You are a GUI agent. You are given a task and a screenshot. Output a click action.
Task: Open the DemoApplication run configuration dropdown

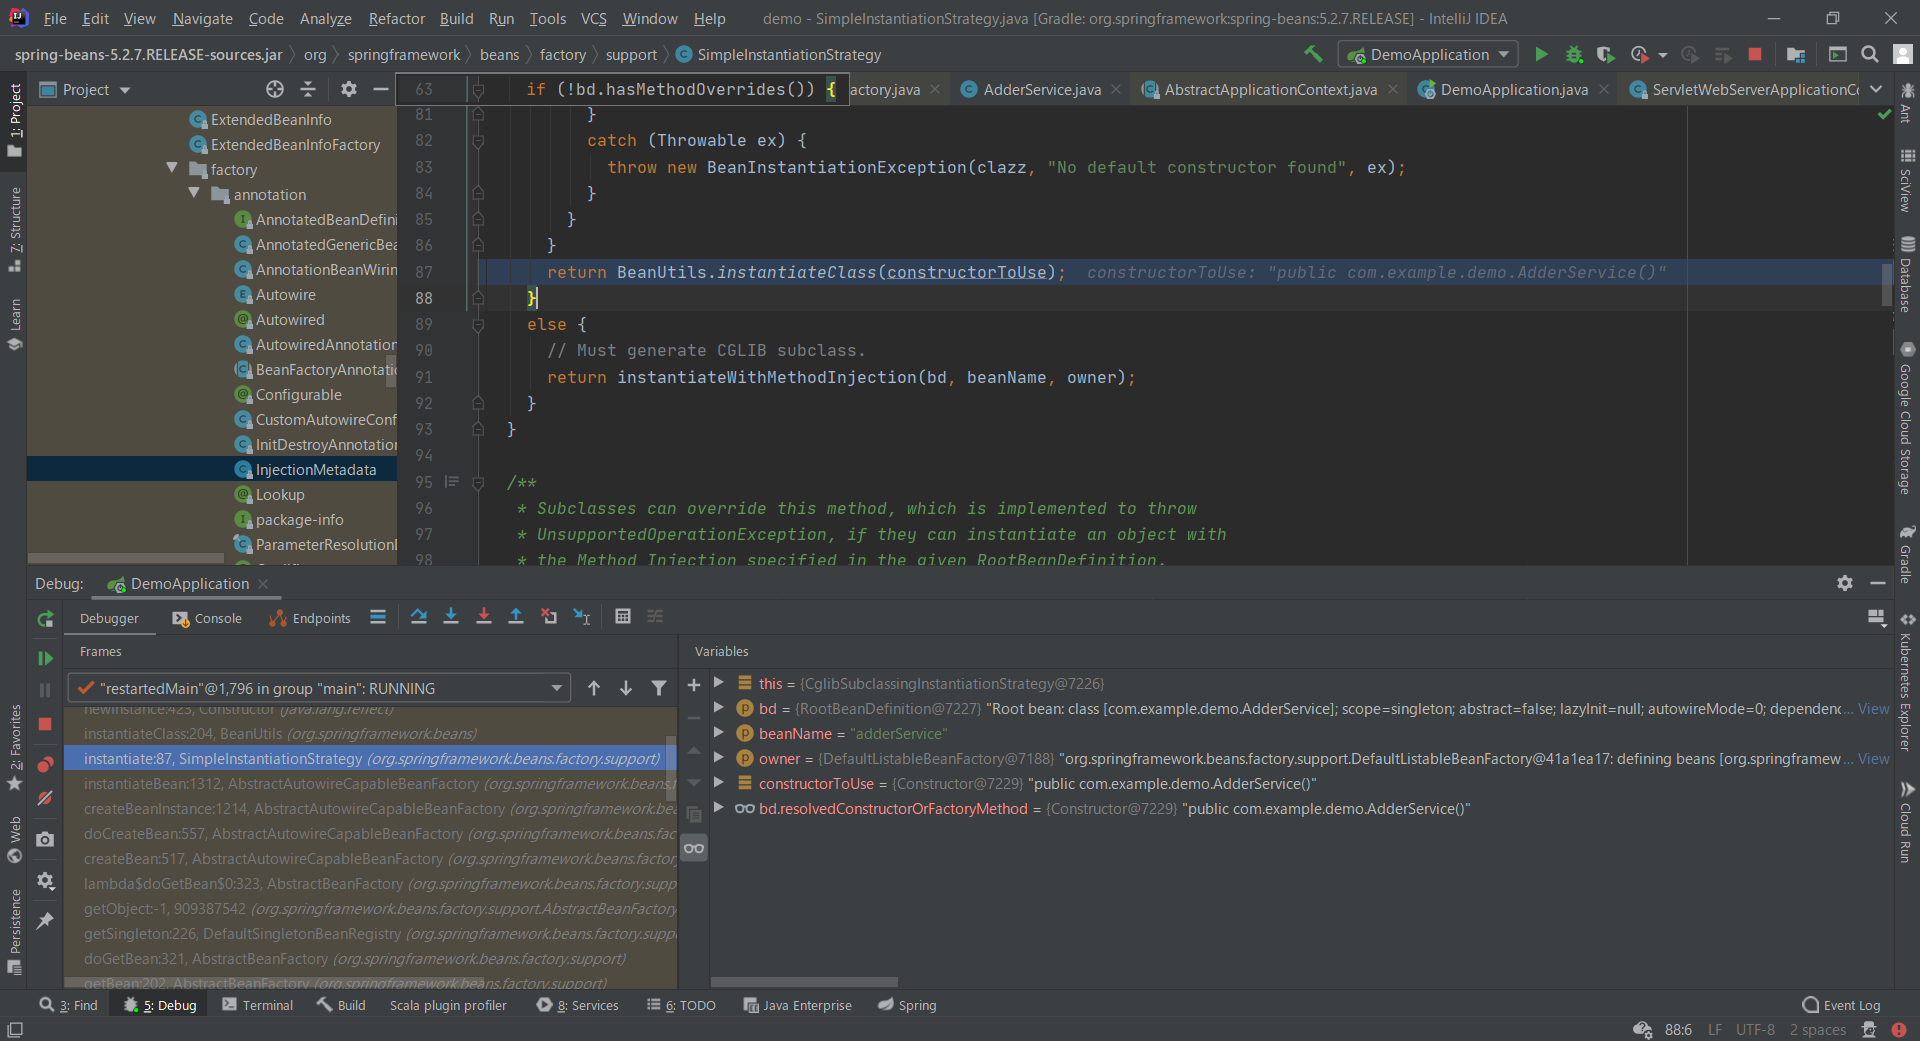coord(1428,54)
